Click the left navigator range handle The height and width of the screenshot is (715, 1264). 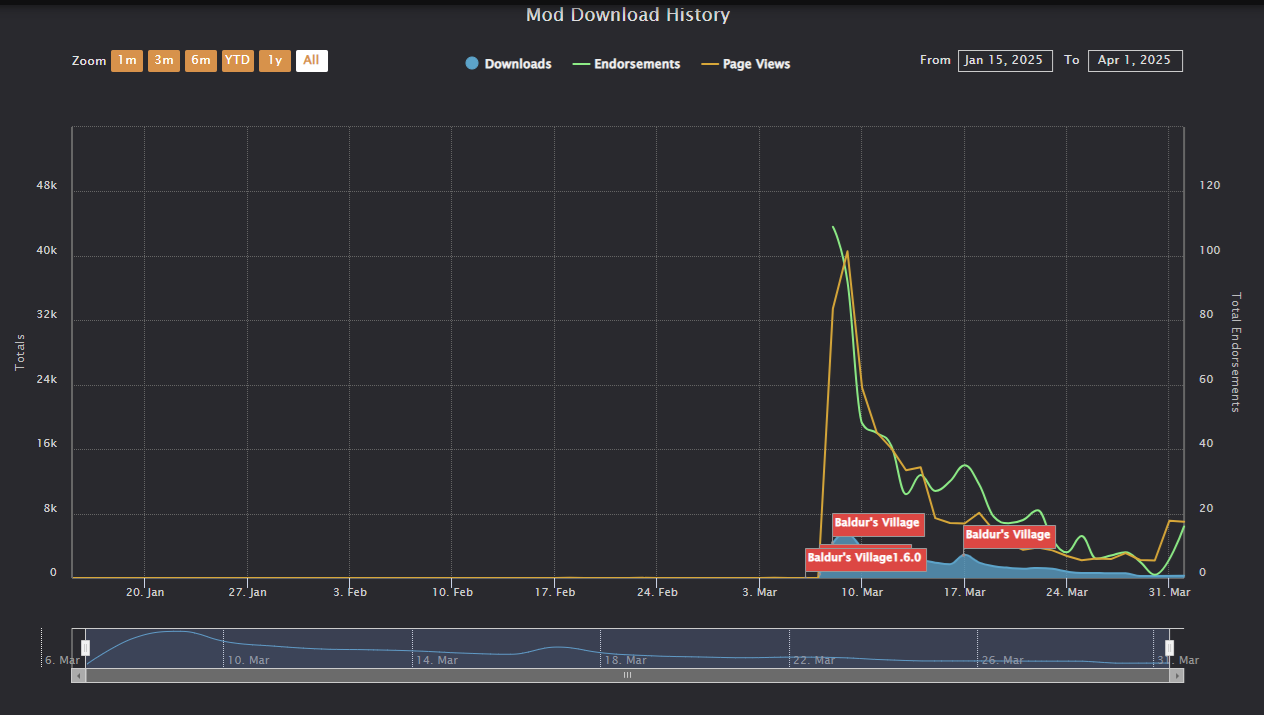click(85, 648)
